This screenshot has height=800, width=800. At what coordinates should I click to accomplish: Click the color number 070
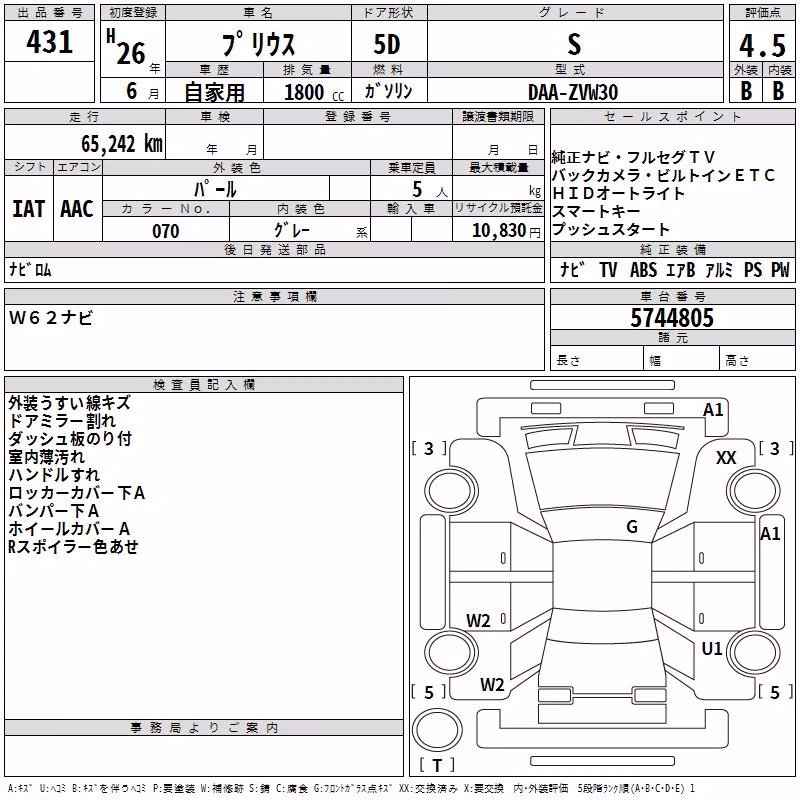coord(166,231)
